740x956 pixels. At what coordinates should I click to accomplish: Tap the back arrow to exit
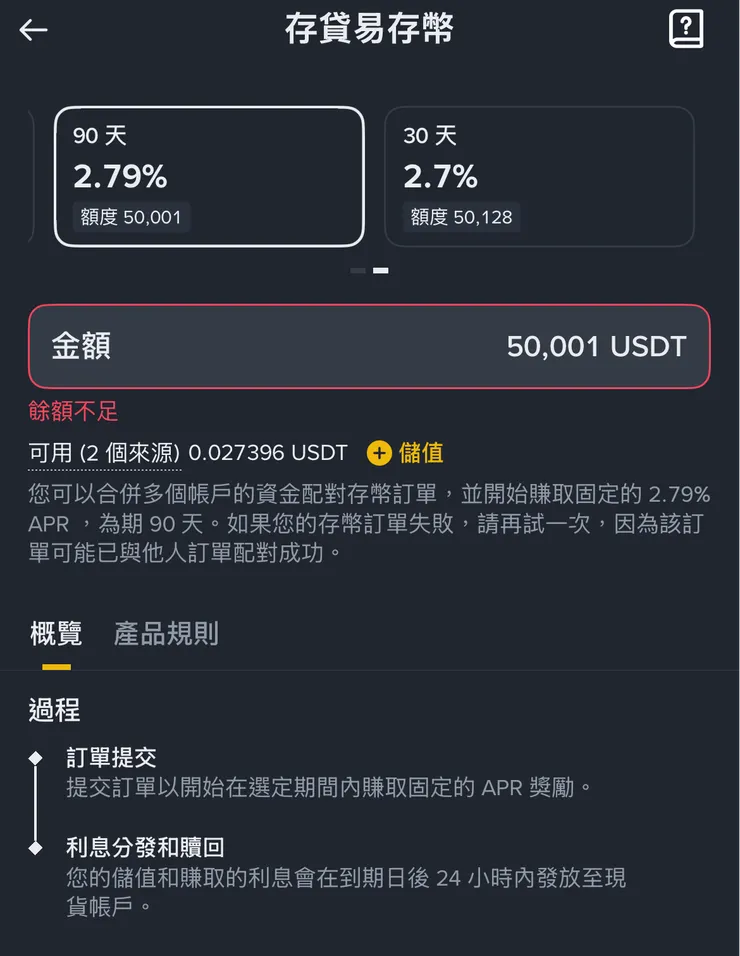tap(33, 30)
